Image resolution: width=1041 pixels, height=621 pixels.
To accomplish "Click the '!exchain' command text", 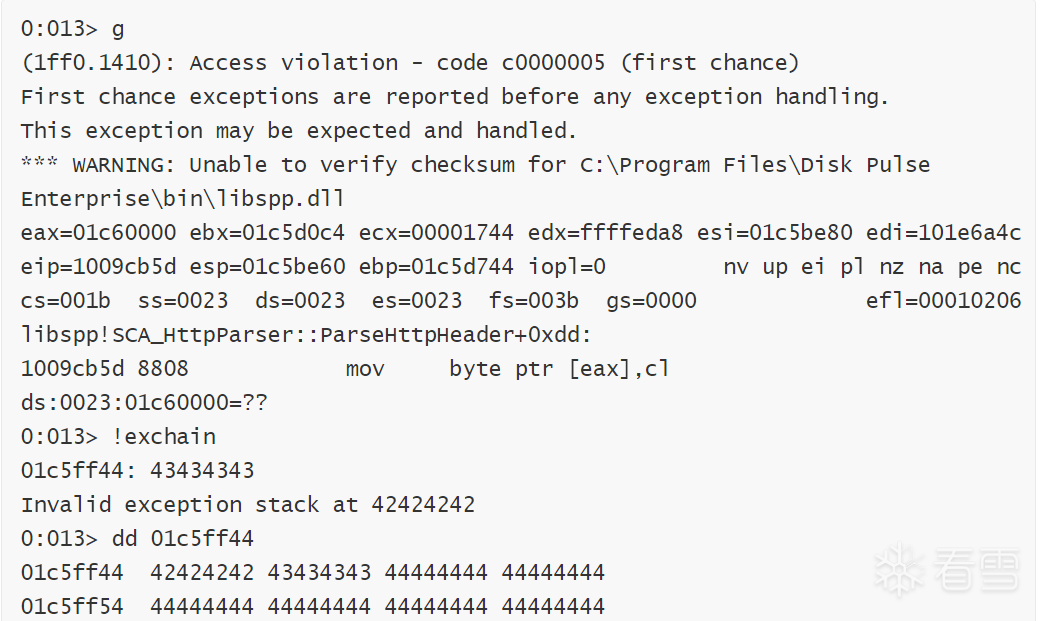I will pyautogui.click(x=163, y=437).
